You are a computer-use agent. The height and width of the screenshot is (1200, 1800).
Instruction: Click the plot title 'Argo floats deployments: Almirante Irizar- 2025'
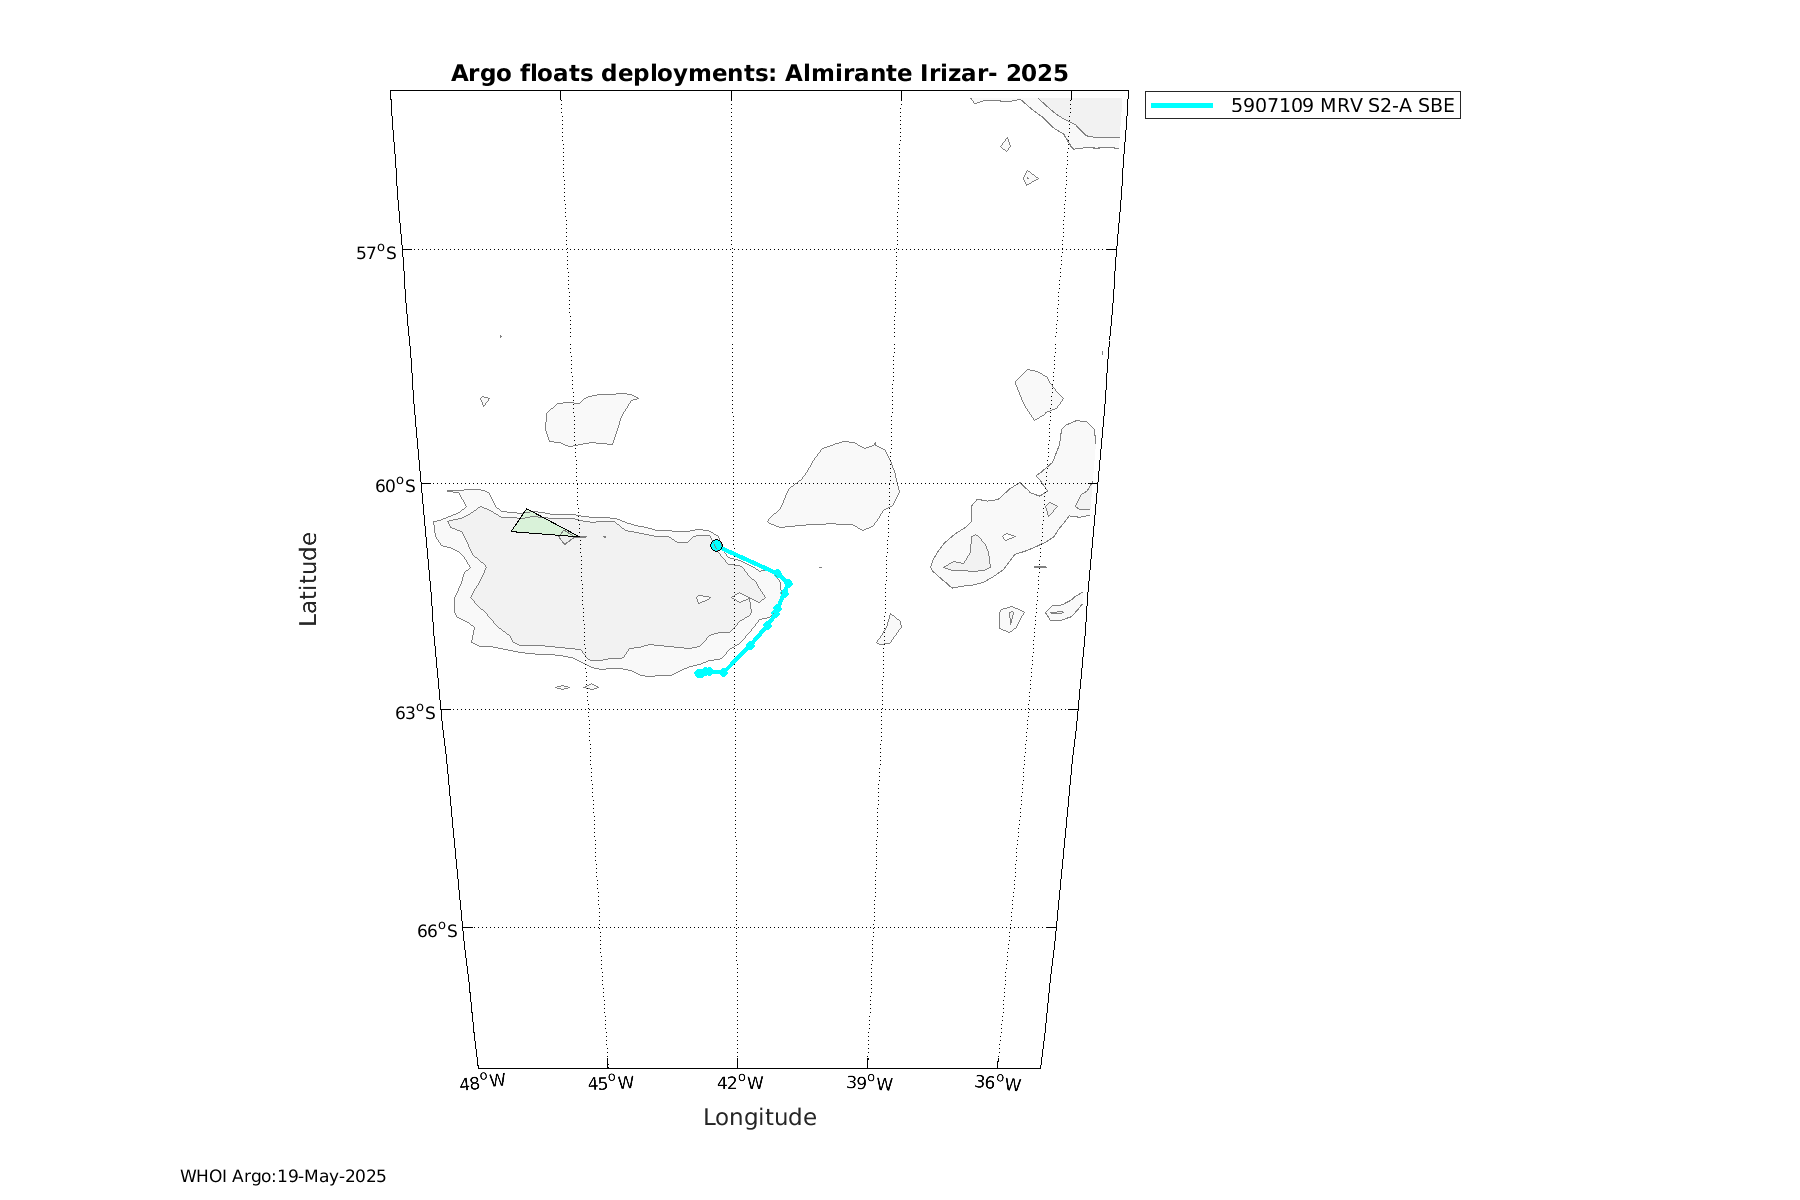point(759,73)
